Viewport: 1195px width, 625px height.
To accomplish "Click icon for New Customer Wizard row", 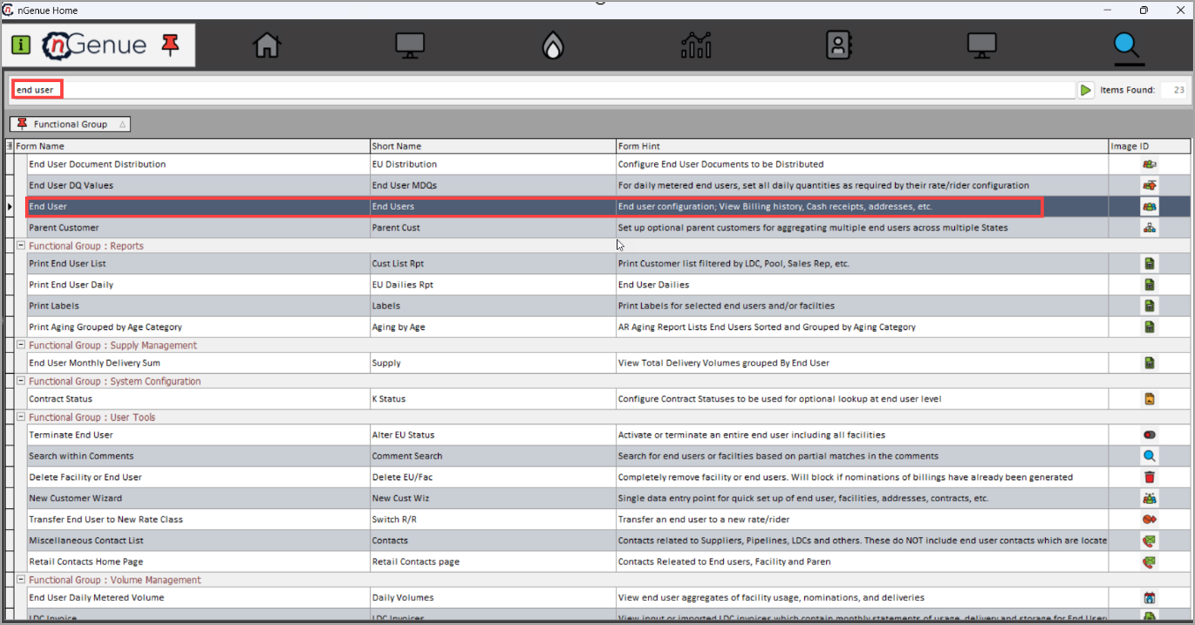I will [1149, 498].
